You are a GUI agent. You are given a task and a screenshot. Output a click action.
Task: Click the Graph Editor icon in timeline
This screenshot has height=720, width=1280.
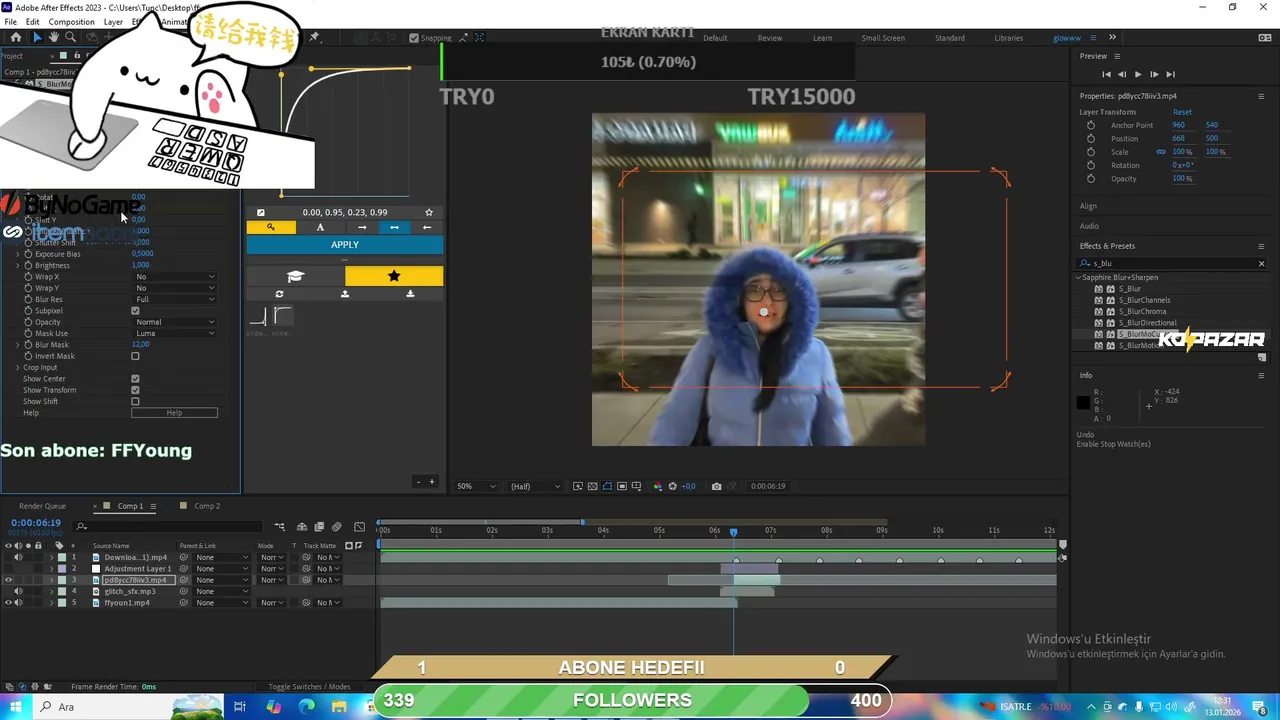pyautogui.click(x=359, y=527)
